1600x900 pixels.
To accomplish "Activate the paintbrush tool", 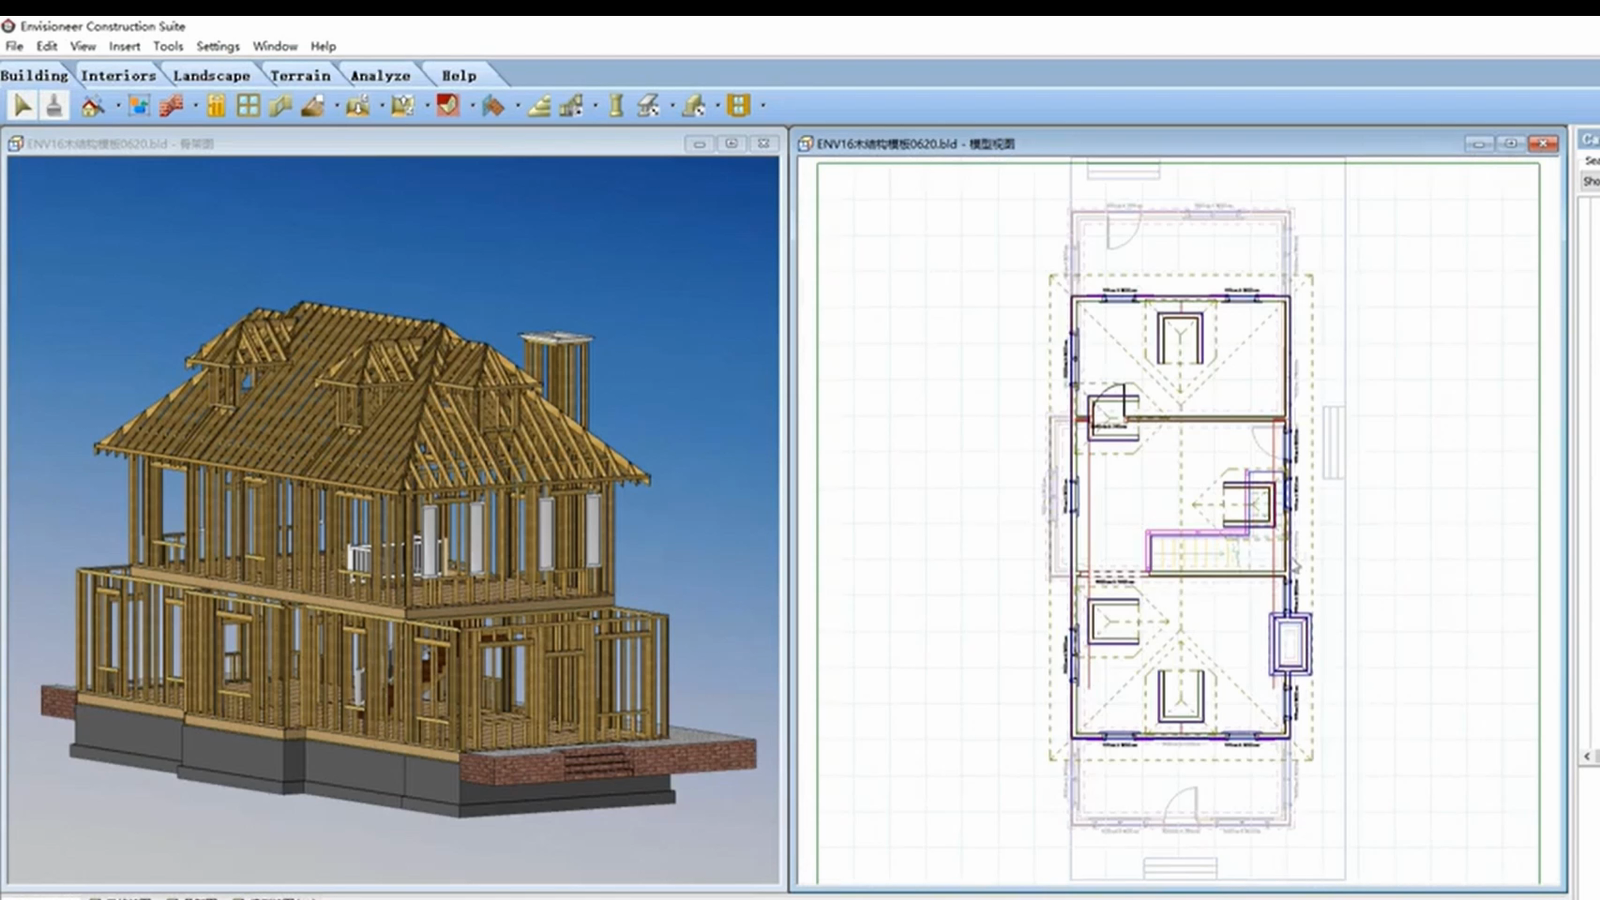I will [x=54, y=105].
